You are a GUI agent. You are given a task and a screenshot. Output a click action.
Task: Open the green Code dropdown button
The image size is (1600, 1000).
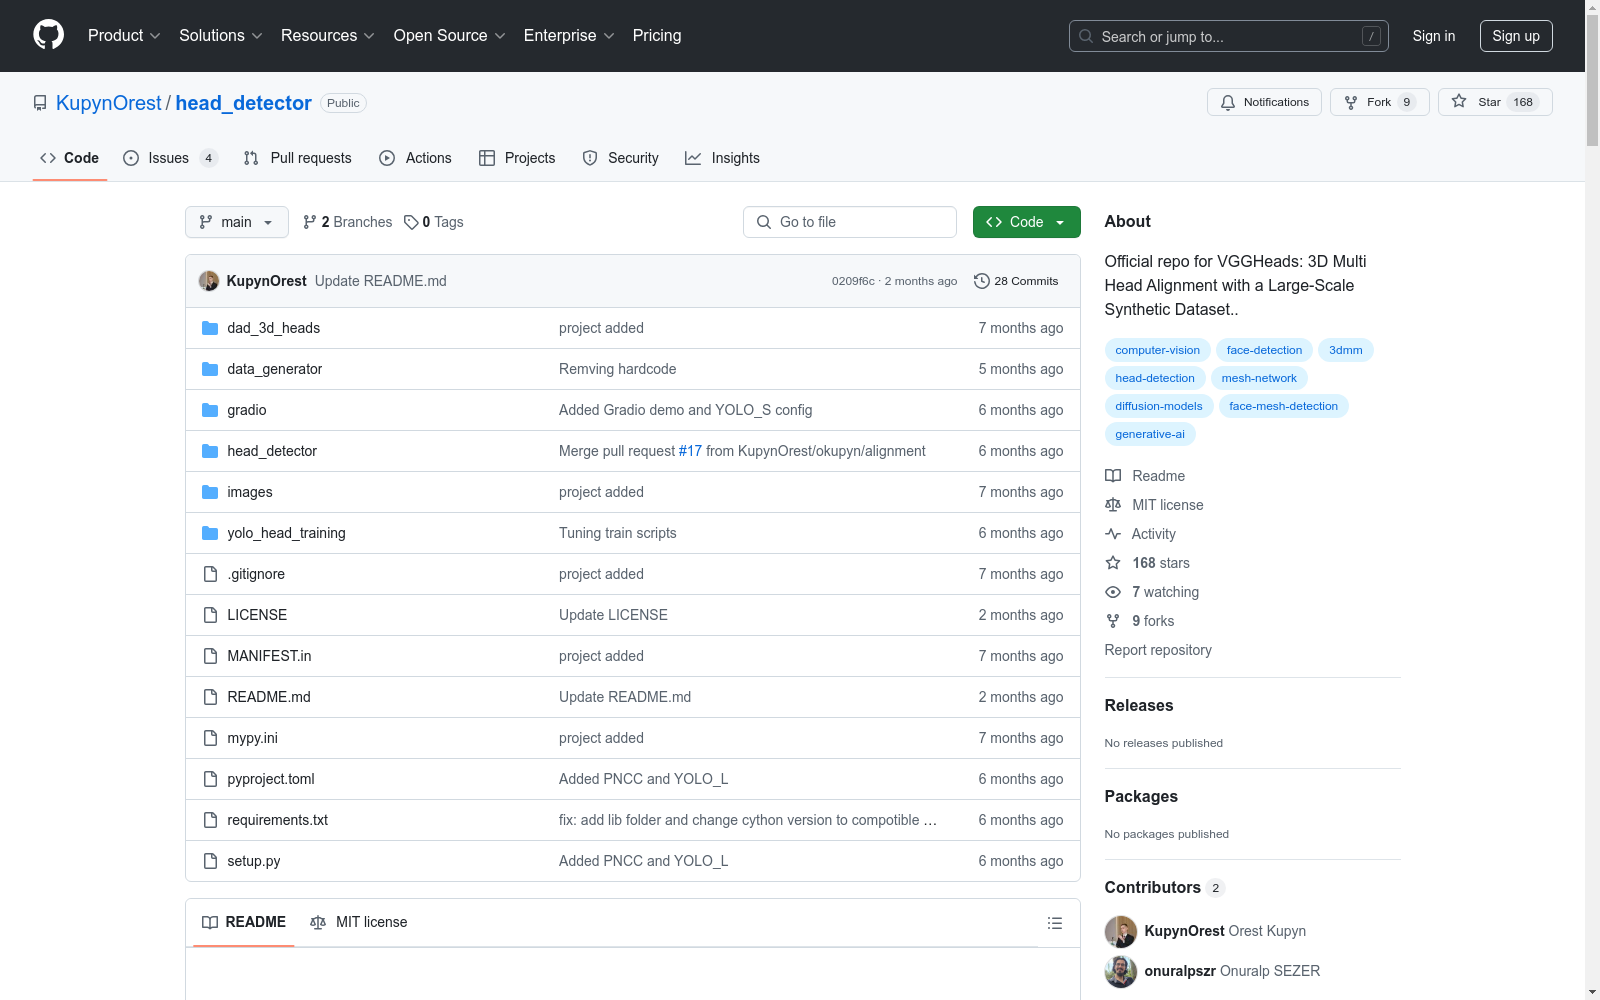[x=1026, y=222]
